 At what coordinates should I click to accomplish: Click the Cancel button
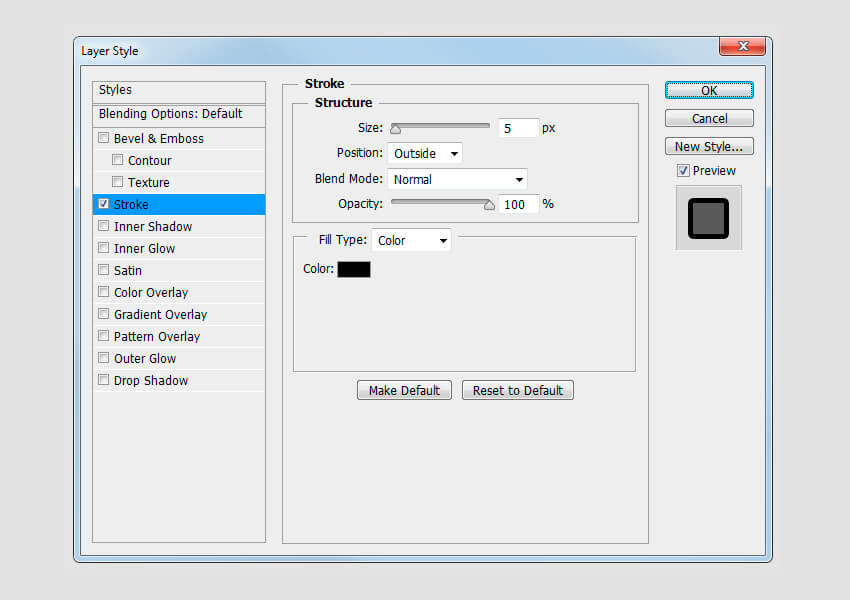coord(709,118)
